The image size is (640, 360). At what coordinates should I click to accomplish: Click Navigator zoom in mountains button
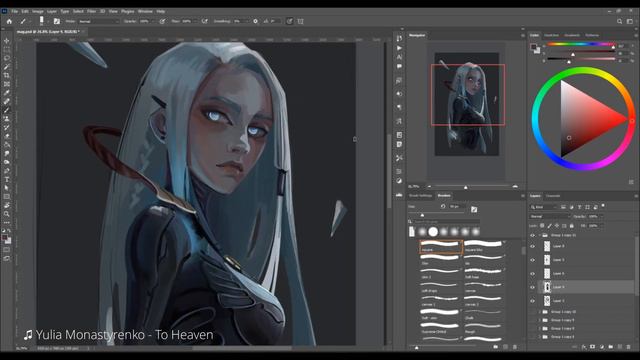click(x=515, y=186)
